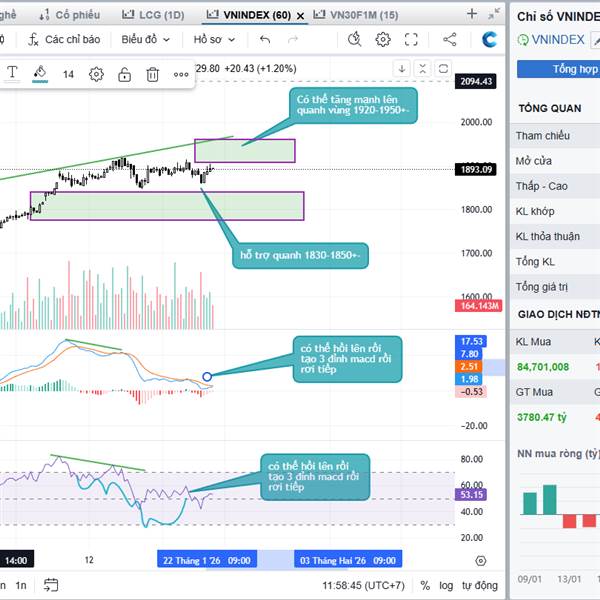Open the go-to-date calendar icon
Image resolution: width=600 pixels, height=600 pixels.
51,585
